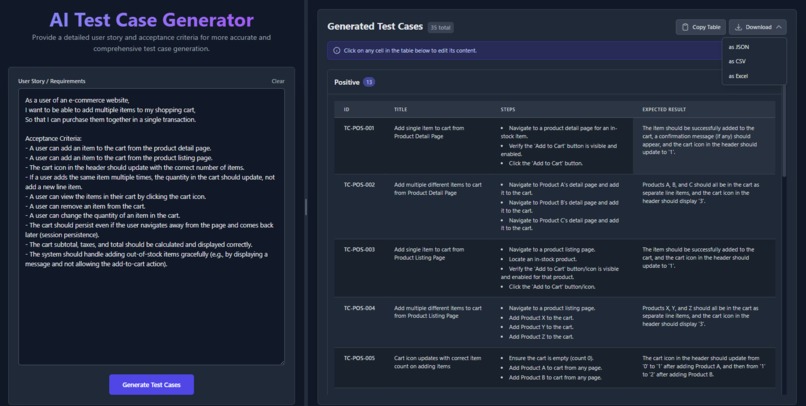Click the Copy Table button
Screen dimensions: 806x406
point(701,27)
